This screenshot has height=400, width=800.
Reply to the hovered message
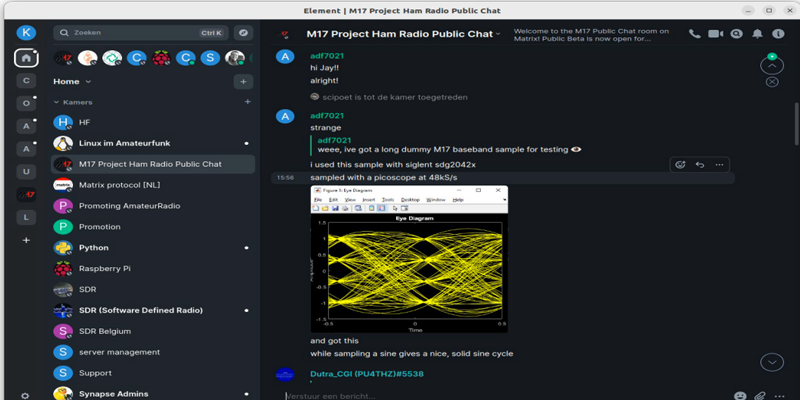tap(700, 165)
